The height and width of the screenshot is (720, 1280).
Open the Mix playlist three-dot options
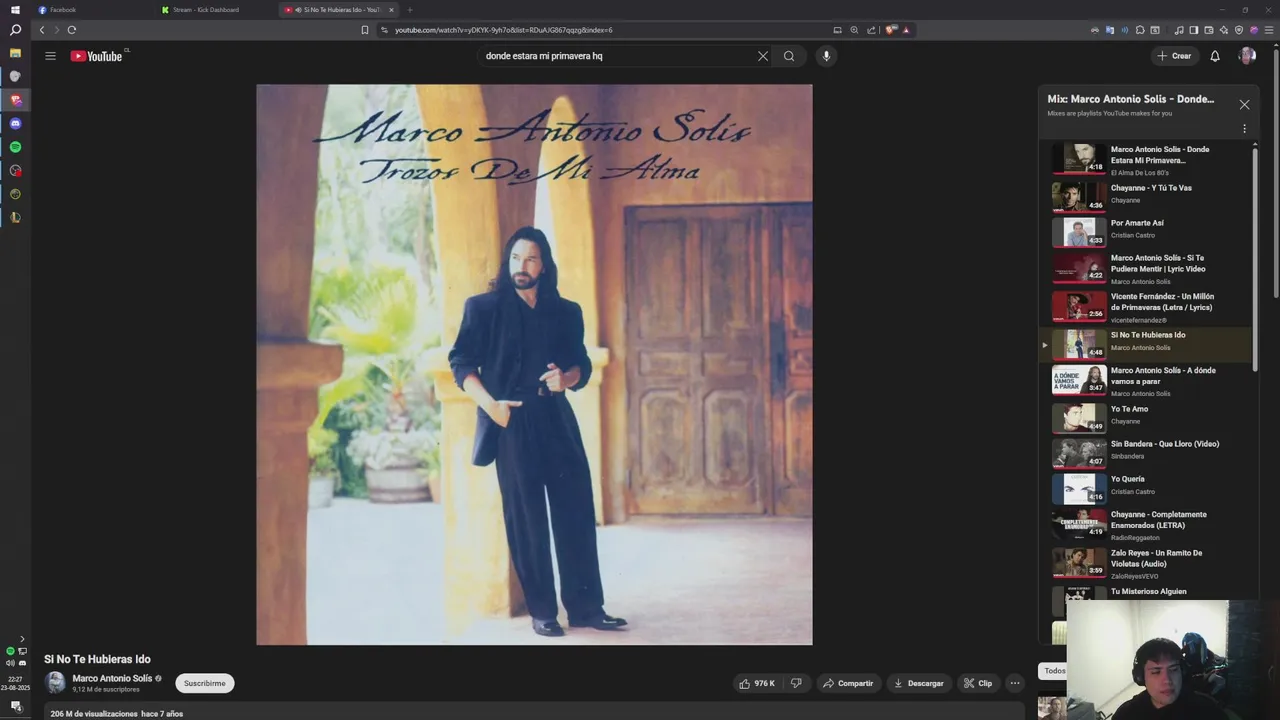[x=1244, y=128]
